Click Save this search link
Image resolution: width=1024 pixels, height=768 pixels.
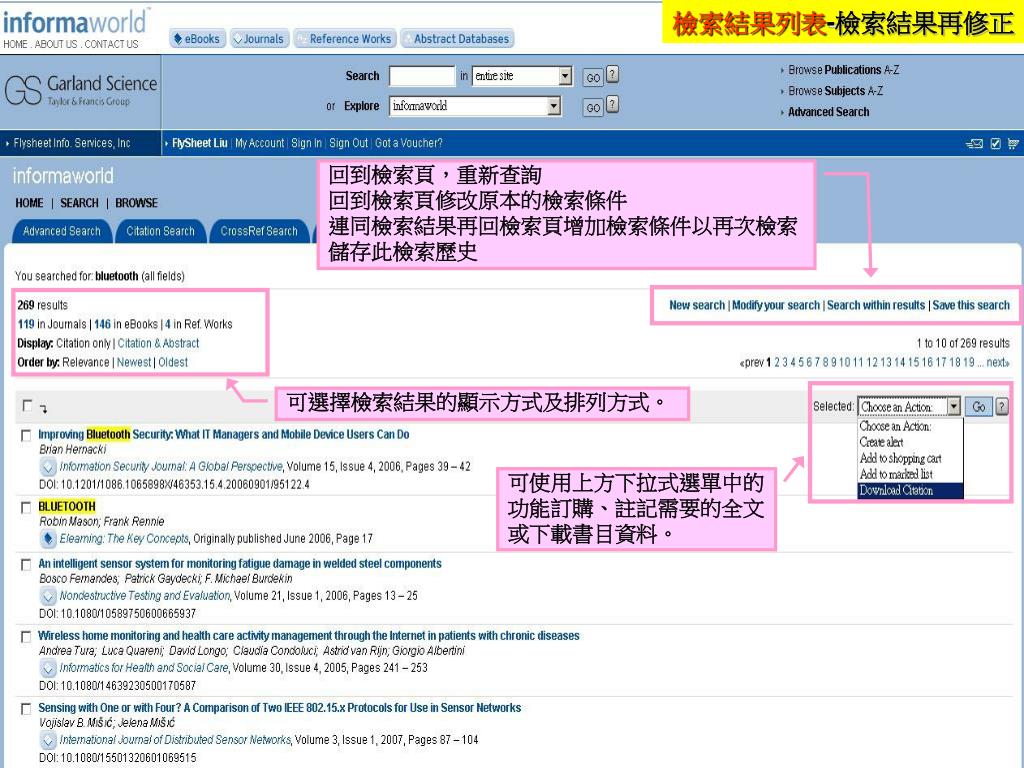click(x=971, y=305)
